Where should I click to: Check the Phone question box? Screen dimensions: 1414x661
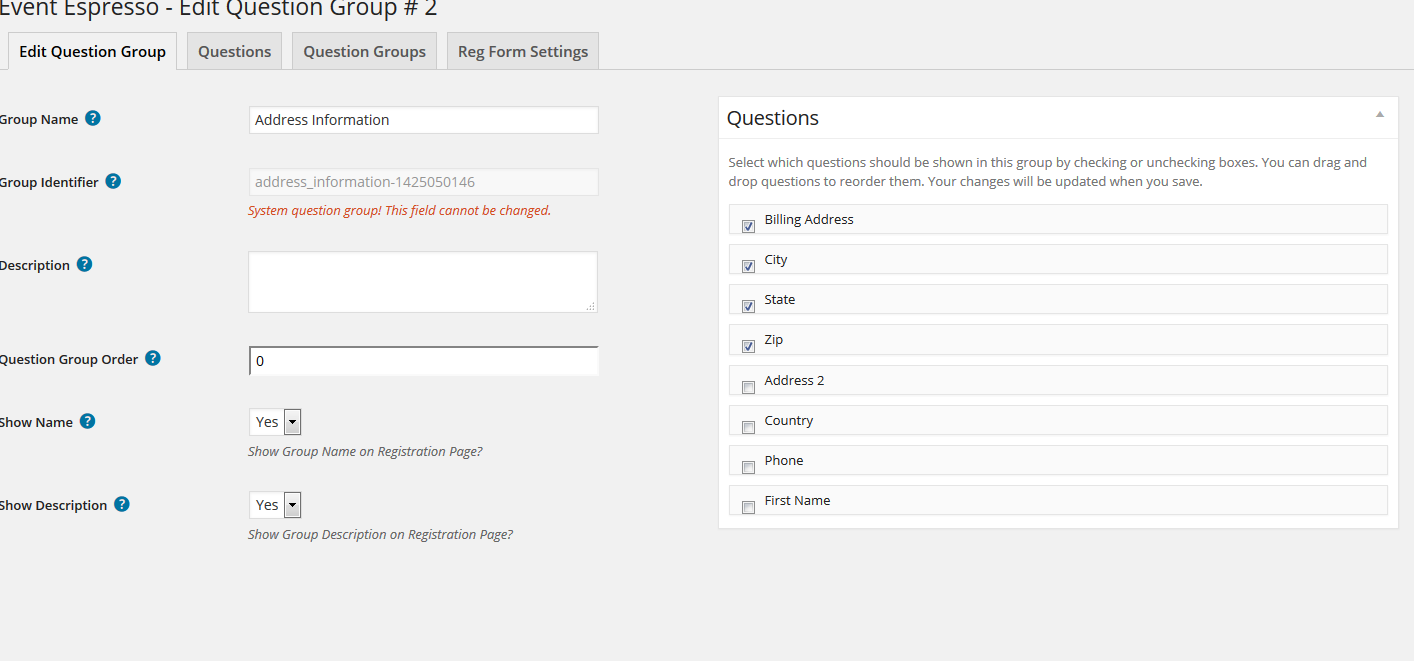[748, 467]
